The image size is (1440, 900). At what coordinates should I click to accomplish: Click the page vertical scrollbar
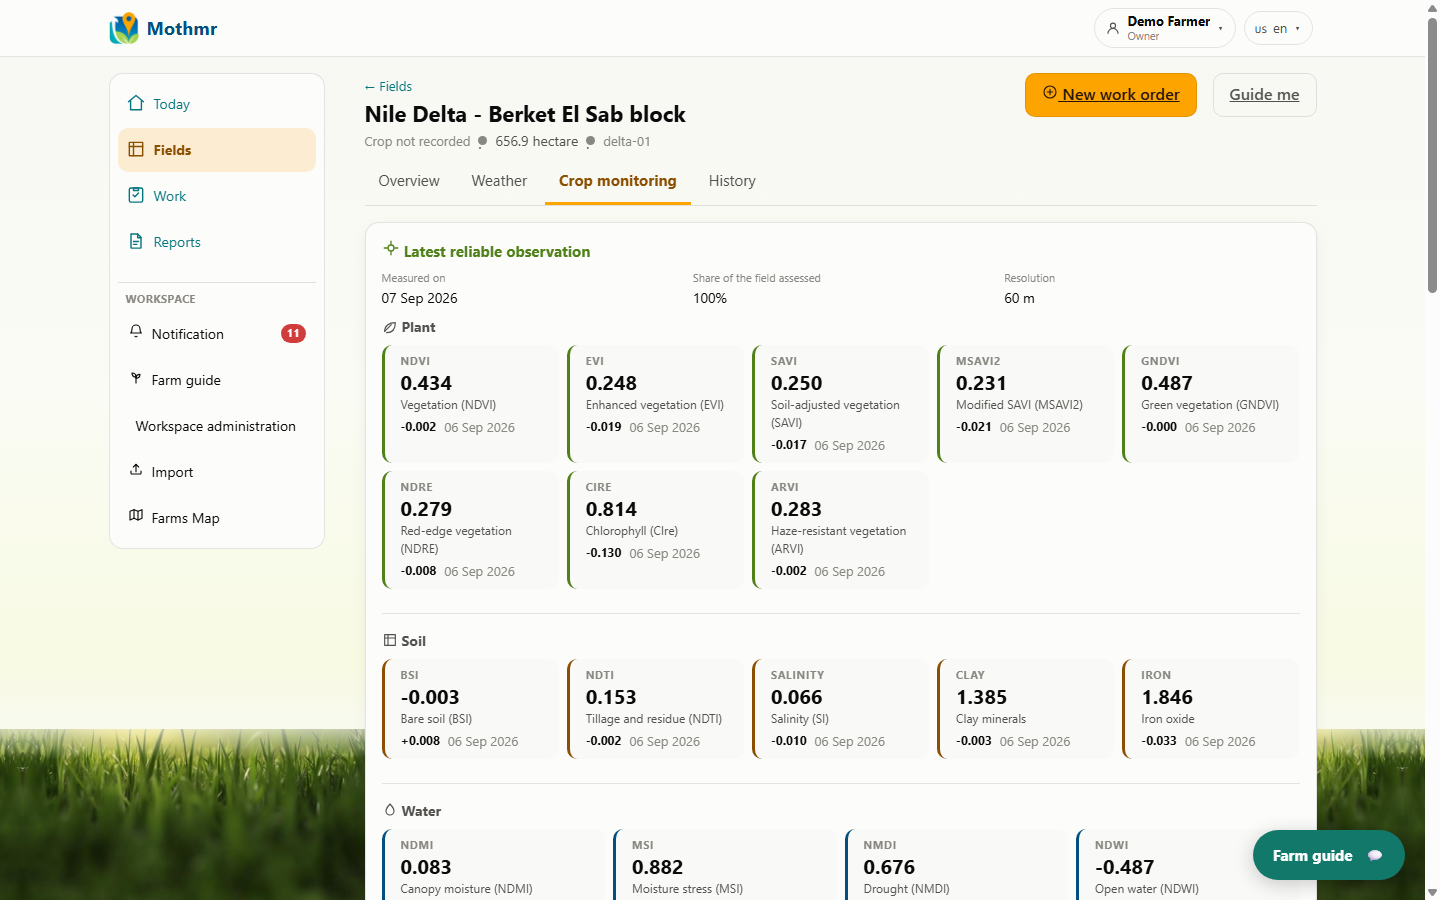click(1432, 154)
